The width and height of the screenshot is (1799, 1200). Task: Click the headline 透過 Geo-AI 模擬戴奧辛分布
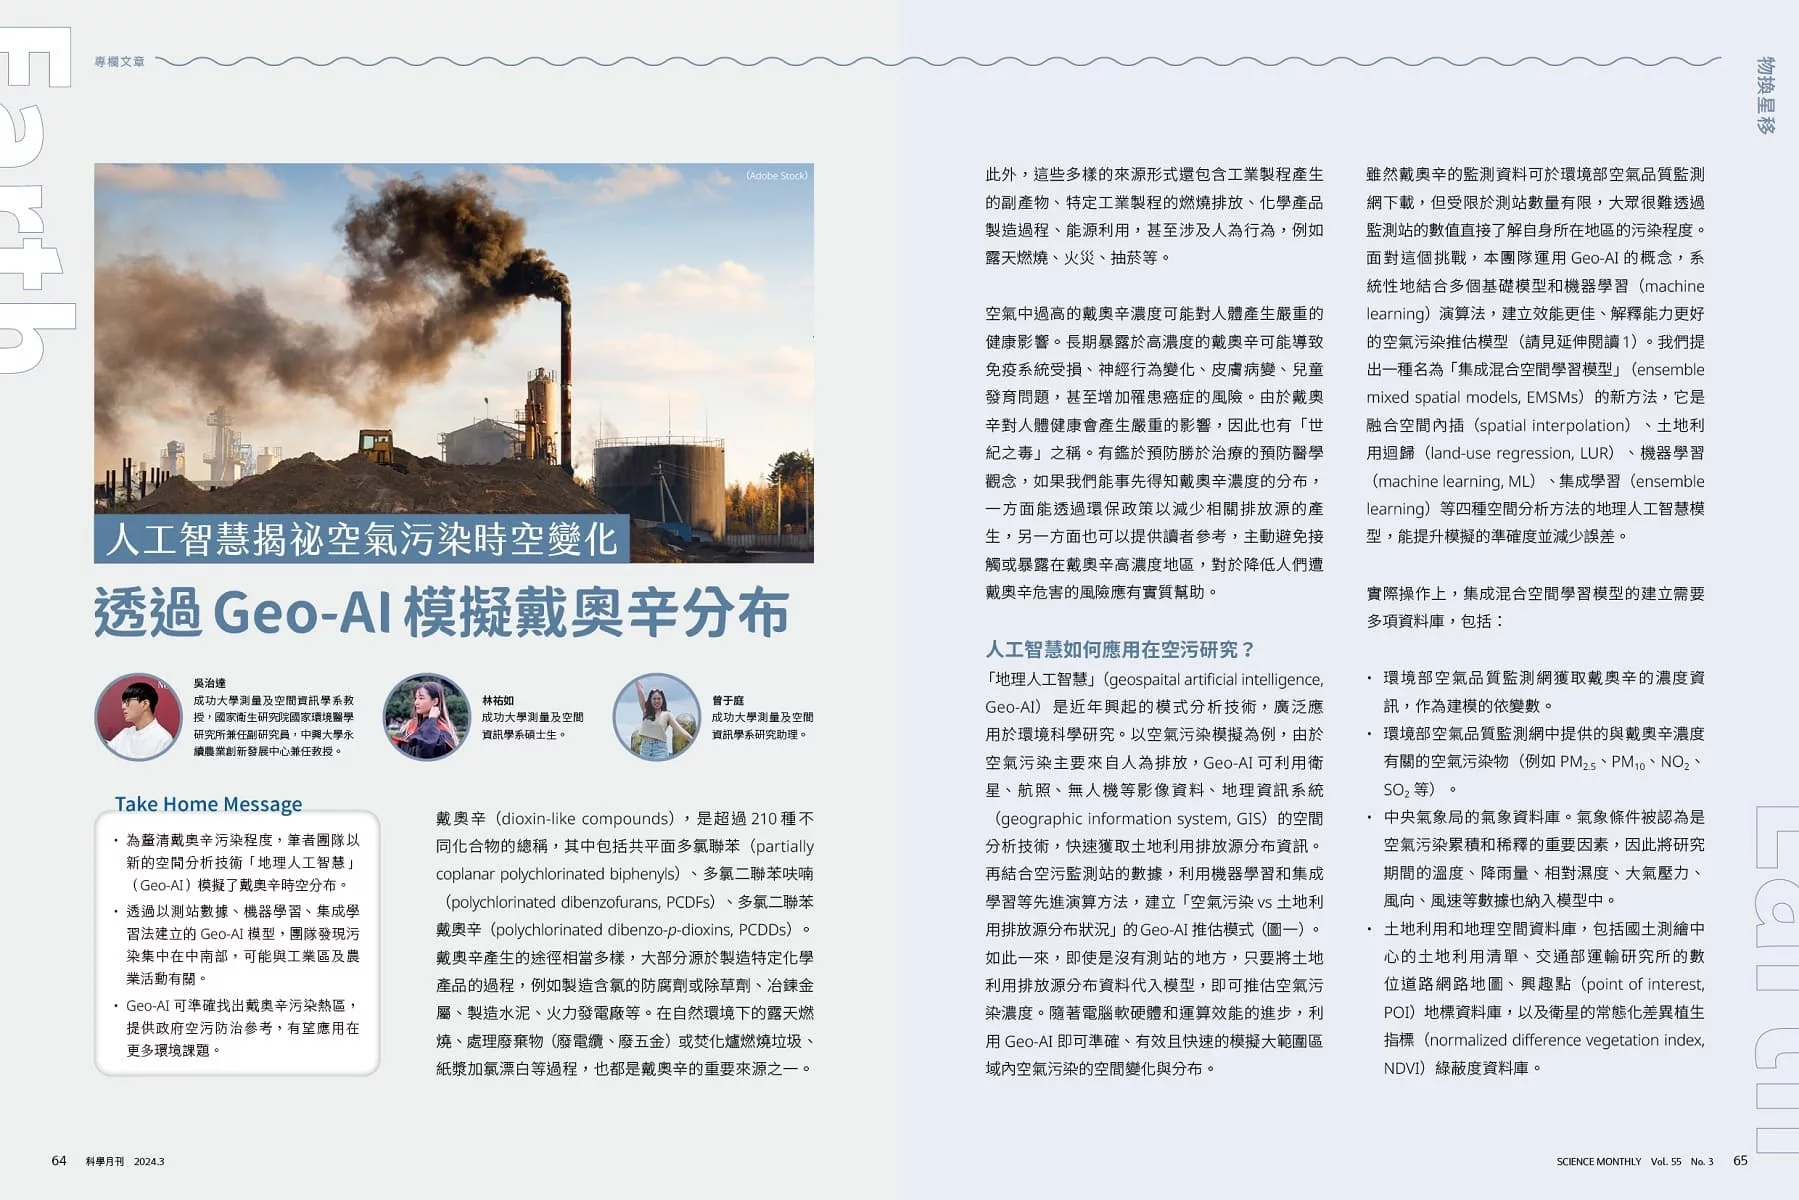(x=442, y=612)
